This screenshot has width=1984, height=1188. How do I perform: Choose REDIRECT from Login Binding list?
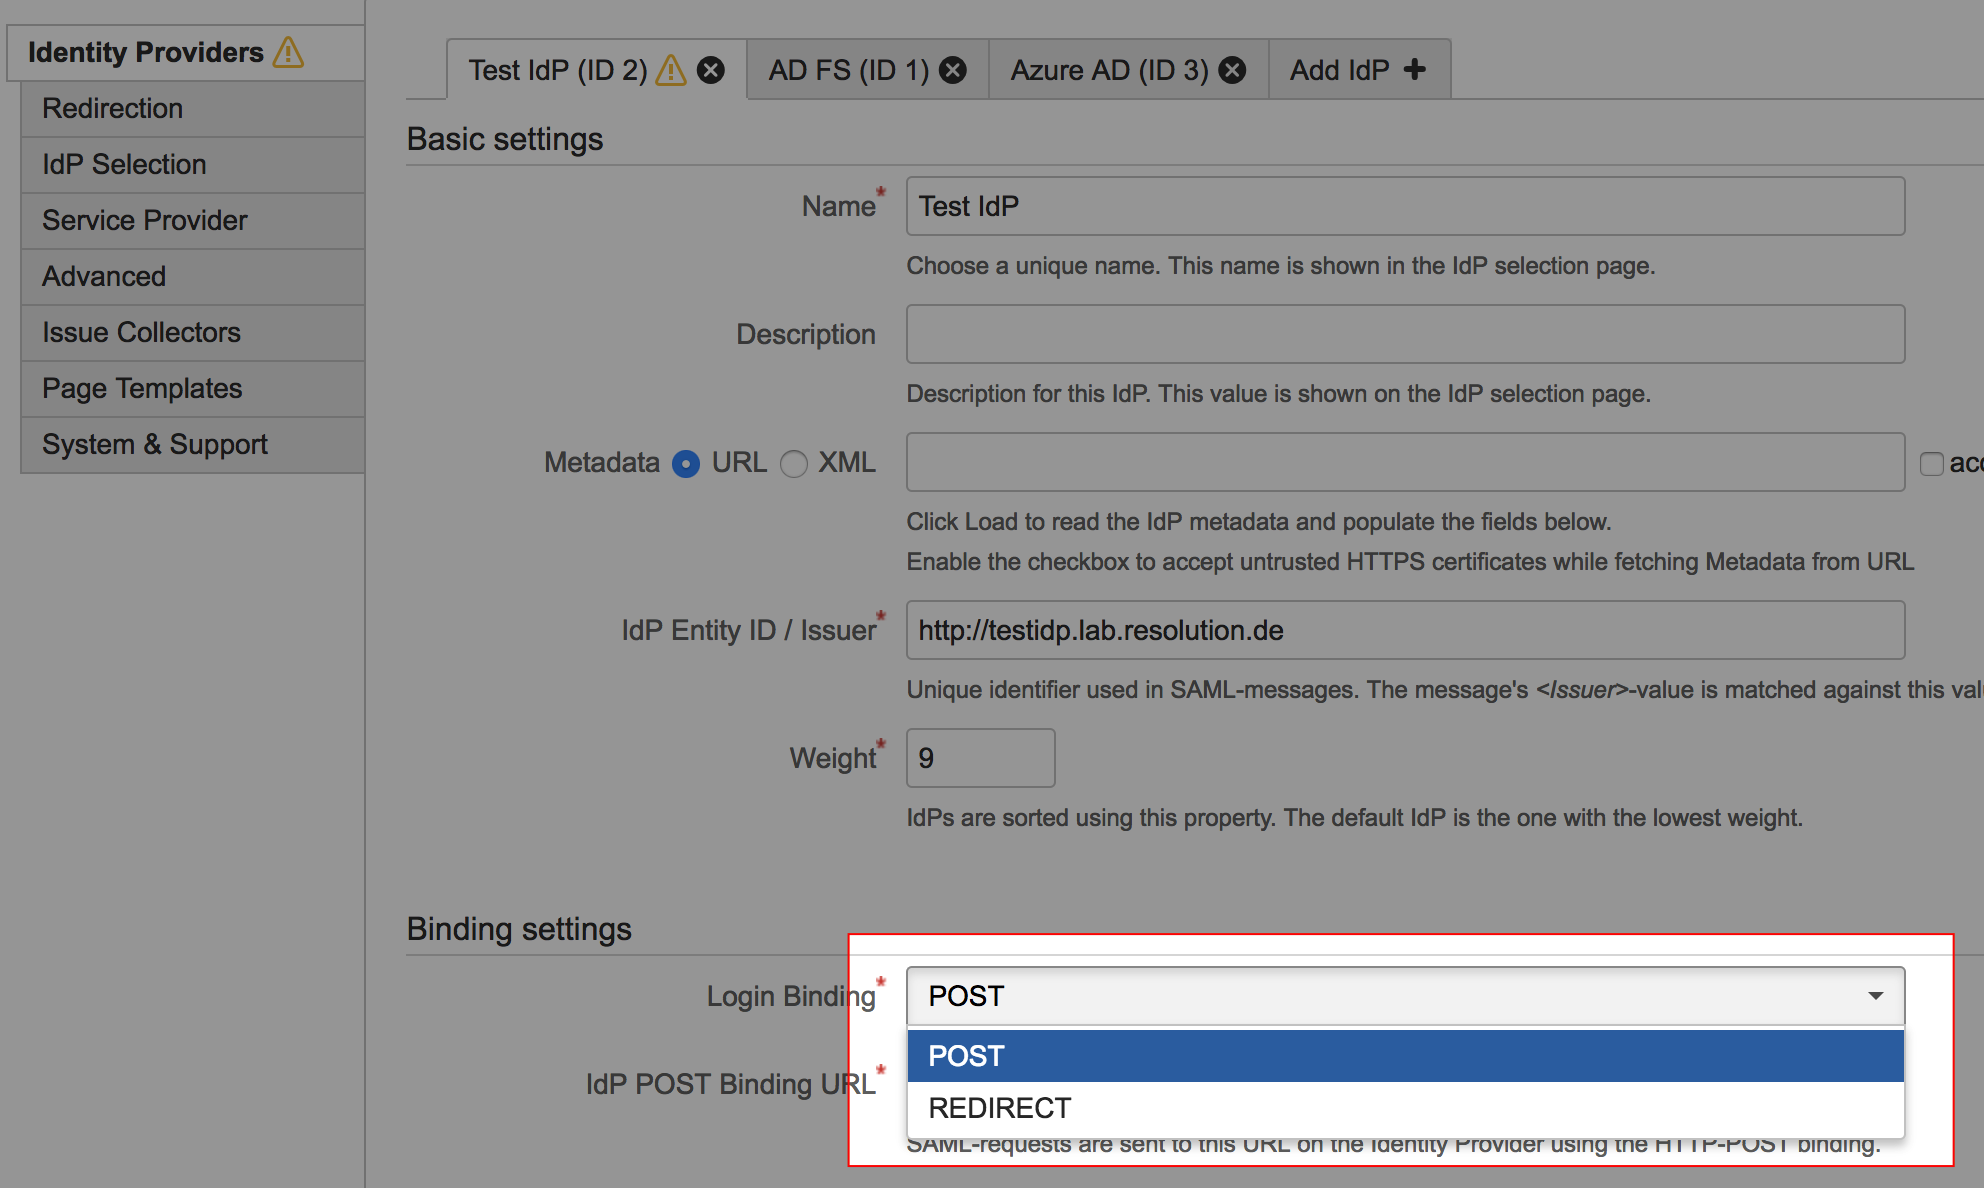click(1000, 1108)
